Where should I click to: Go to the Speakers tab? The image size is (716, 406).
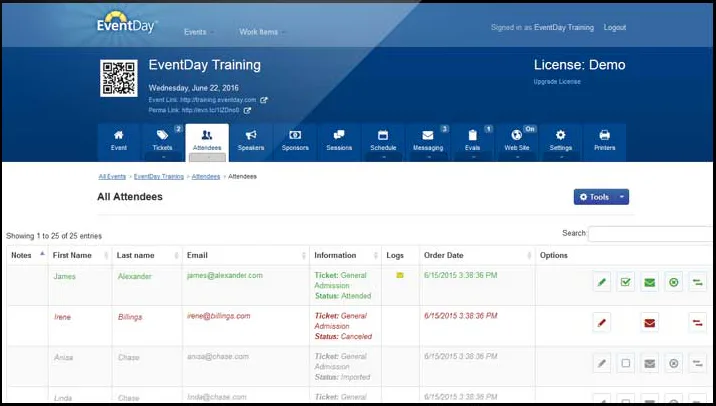251,142
